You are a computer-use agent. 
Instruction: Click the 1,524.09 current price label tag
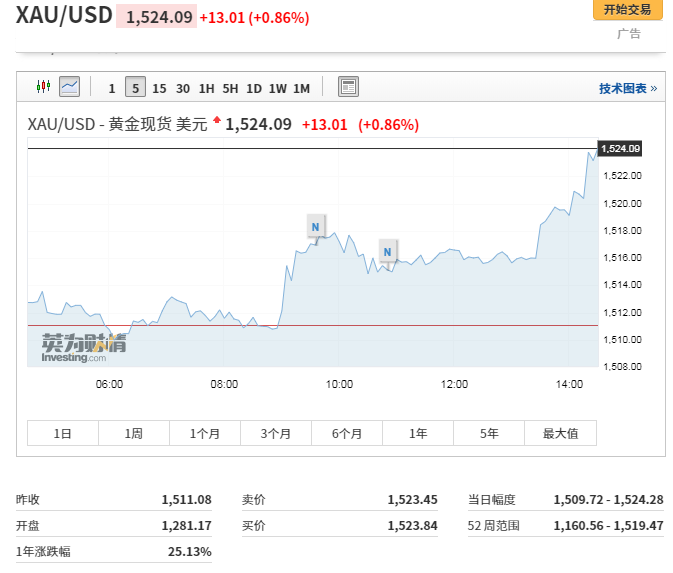619,149
